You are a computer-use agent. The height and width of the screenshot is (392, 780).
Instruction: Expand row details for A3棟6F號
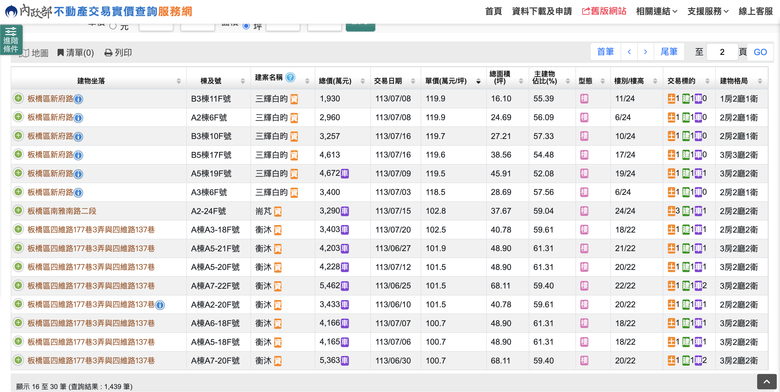pyautogui.click(x=18, y=192)
